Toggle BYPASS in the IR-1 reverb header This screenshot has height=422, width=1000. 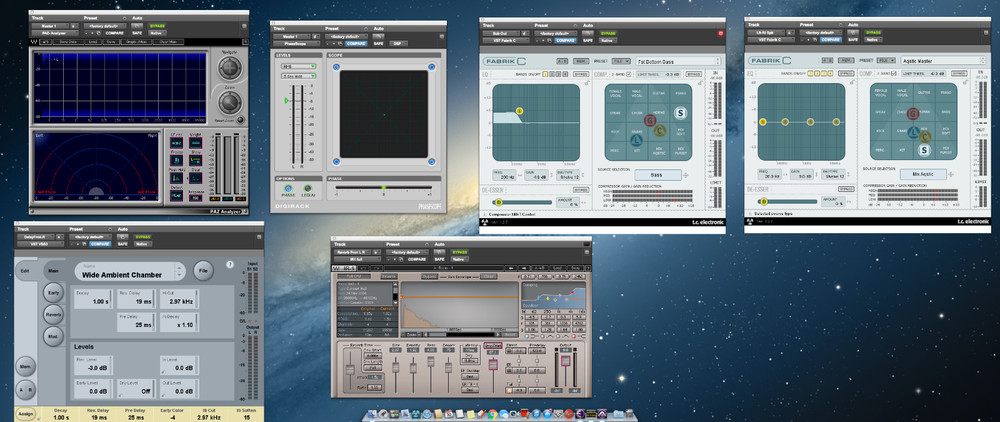pyautogui.click(x=460, y=252)
